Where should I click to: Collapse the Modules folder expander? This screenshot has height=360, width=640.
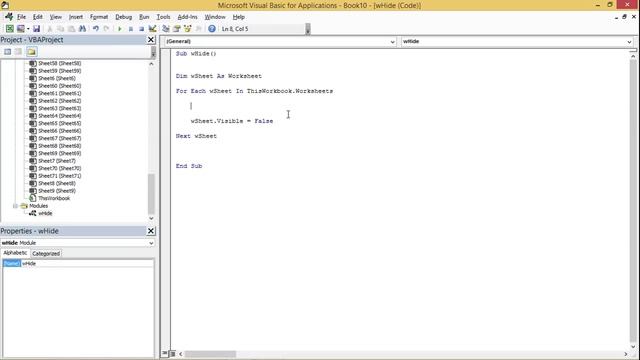tap(16, 206)
